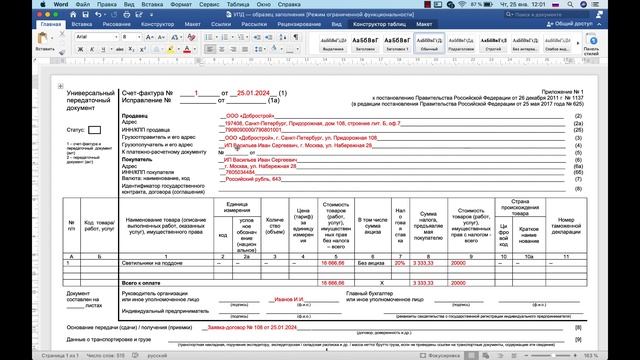
Task: Apply the Строгий style
Action: click(493, 43)
